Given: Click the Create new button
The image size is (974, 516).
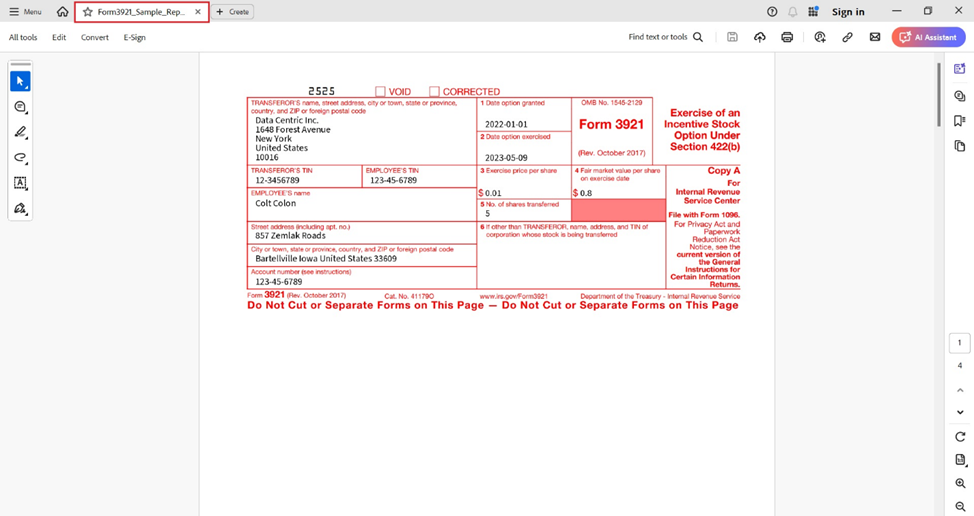Looking at the screenshot, I should coord(232,12).
